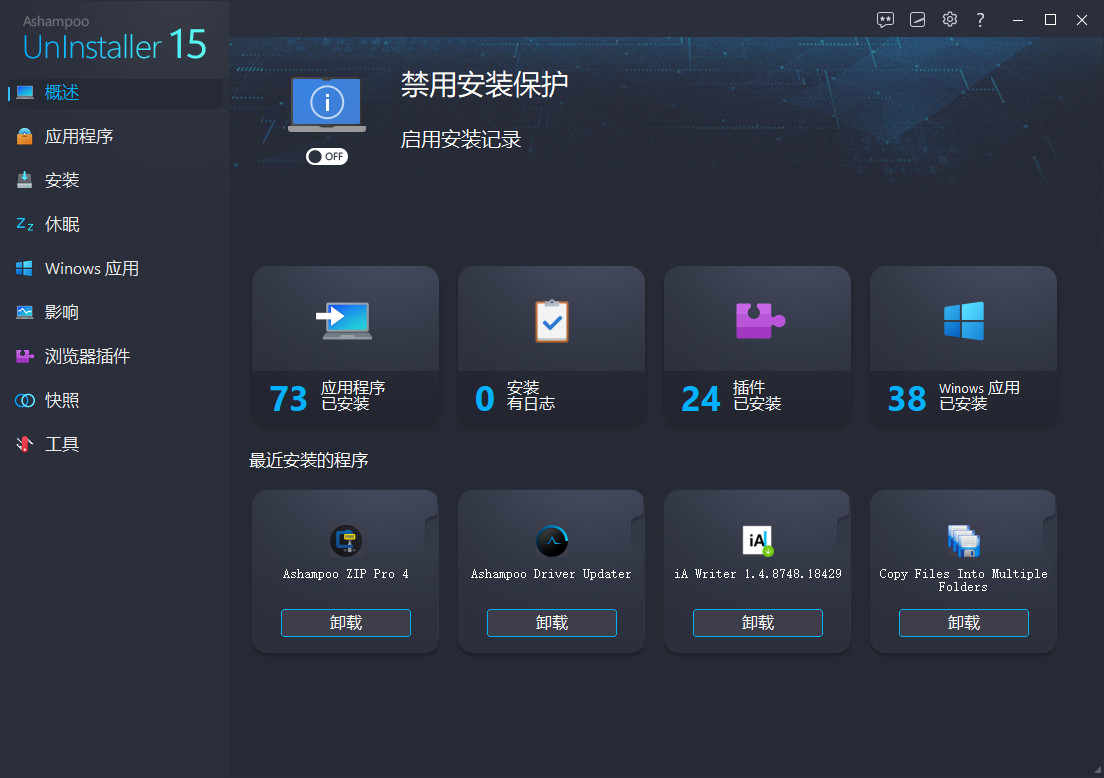Open the 概述 overview menu item

click(113, 93)
